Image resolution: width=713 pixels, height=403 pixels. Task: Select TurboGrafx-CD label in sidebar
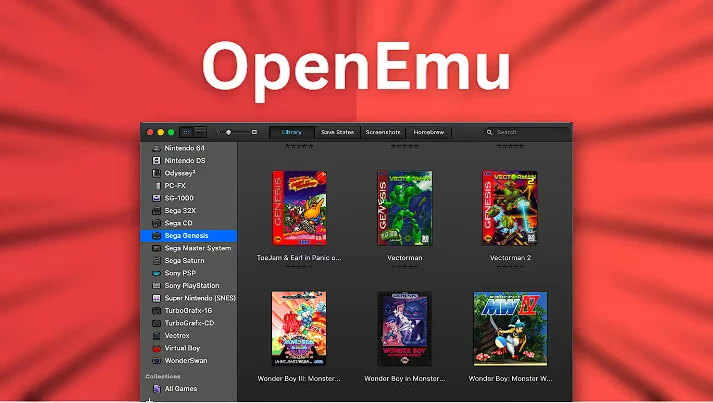click(189, 323)
